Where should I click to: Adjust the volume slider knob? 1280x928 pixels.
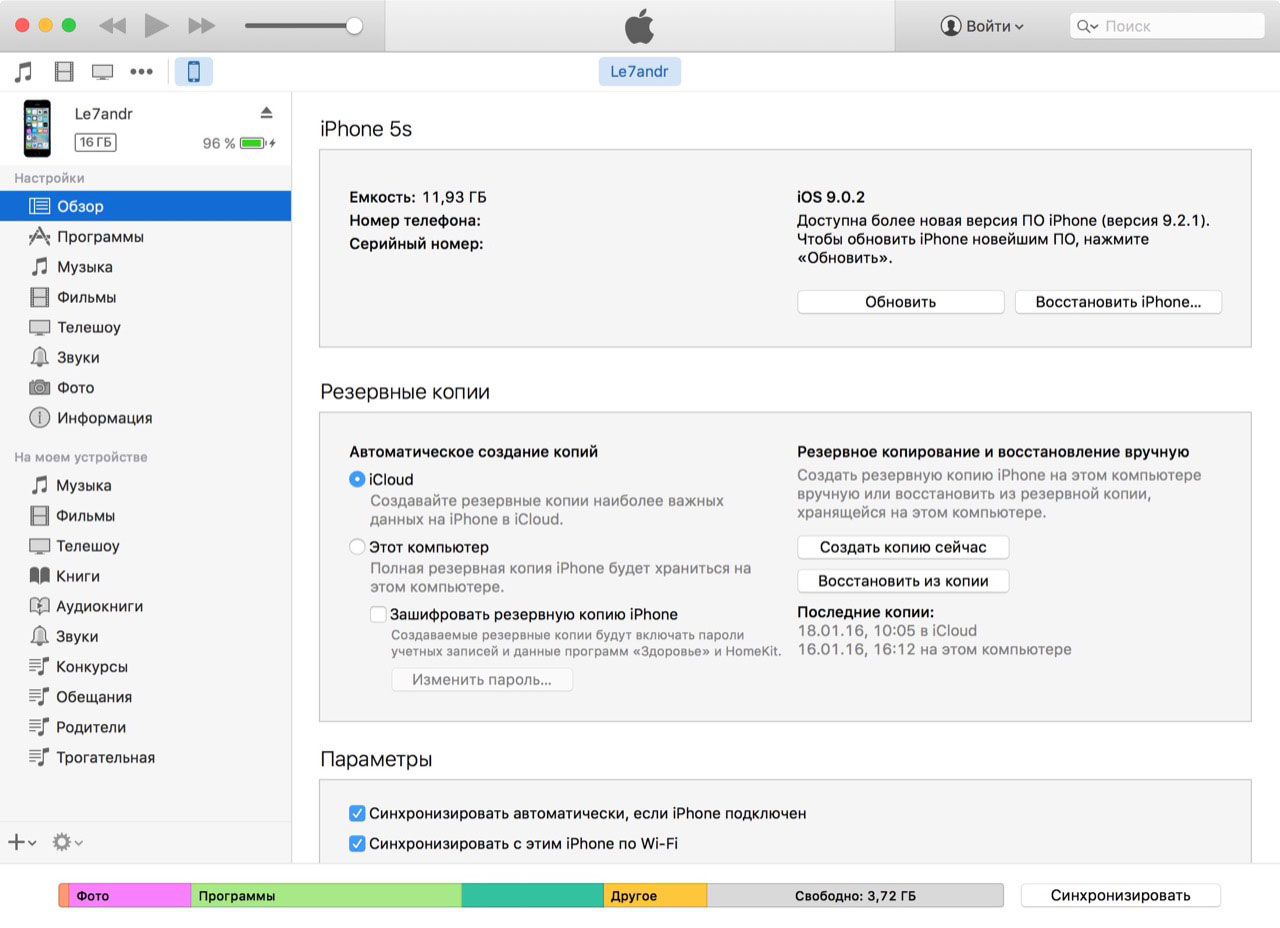[354, 26]
